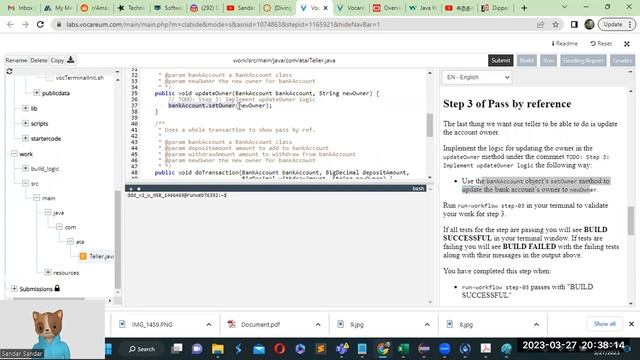Click the Delete button
This screenshot has width=640, height=360.
click(x=38, y=60)
